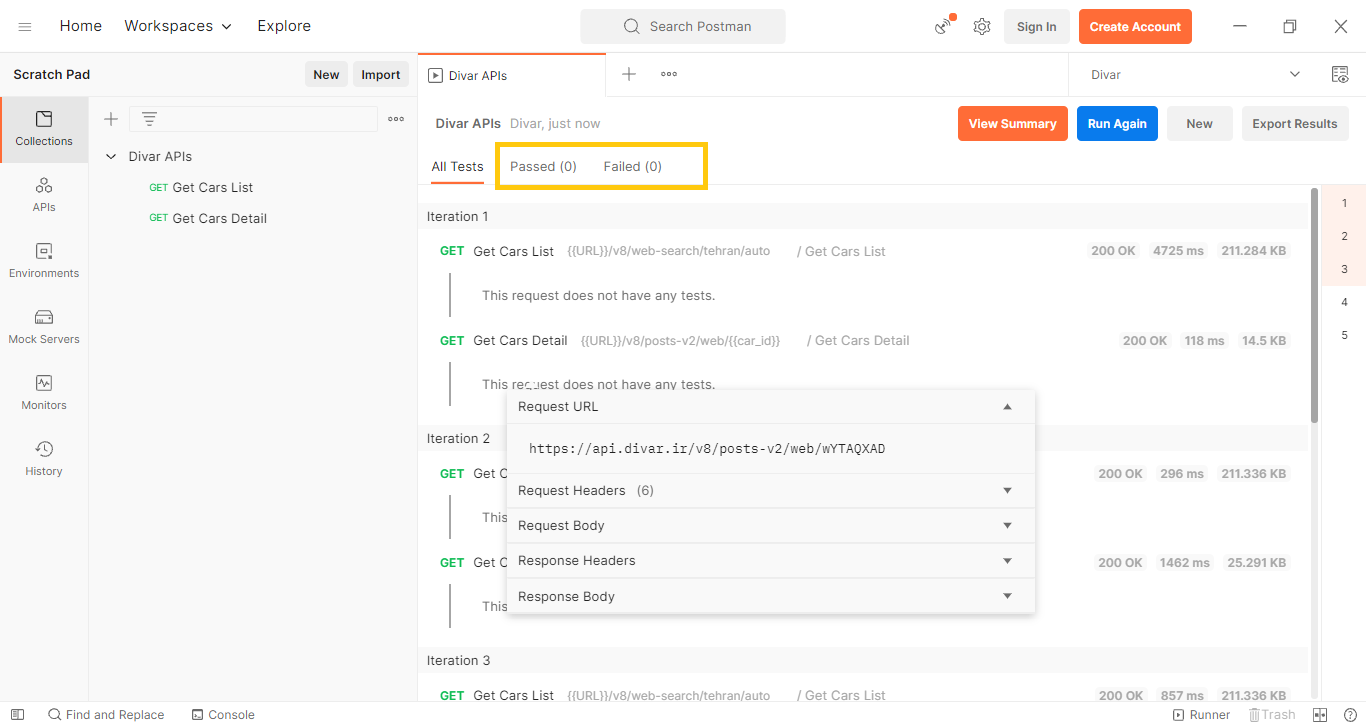Open the History sidebar panel
This screenshot has height=727, width=1366.
point(44,459)
